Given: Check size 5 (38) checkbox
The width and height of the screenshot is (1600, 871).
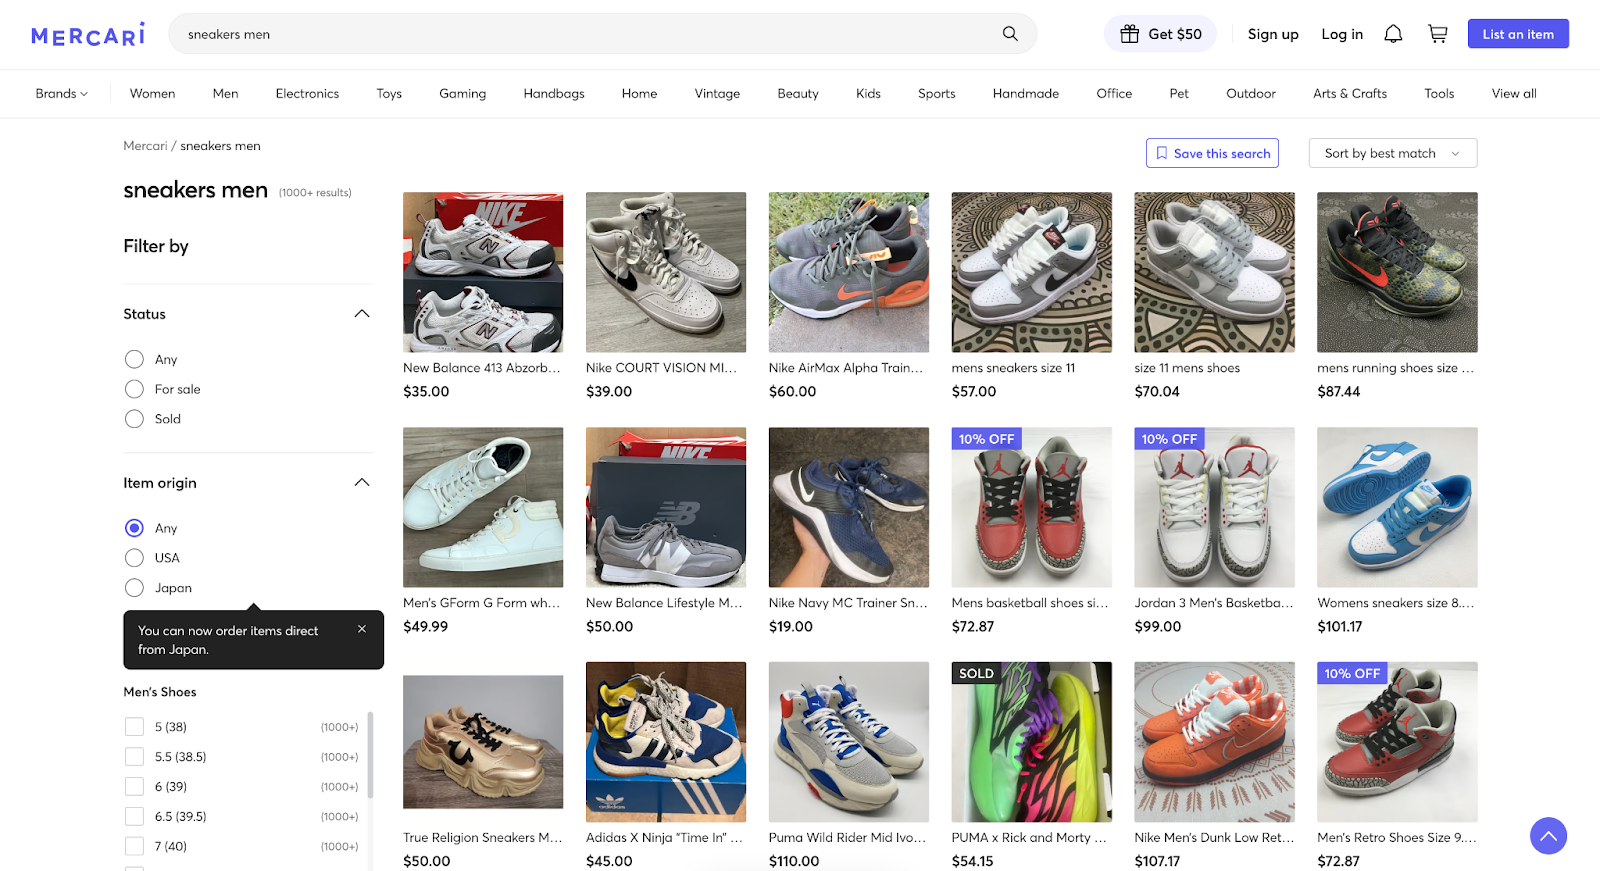Looking at the screenshot, I should tap(134, 727).
